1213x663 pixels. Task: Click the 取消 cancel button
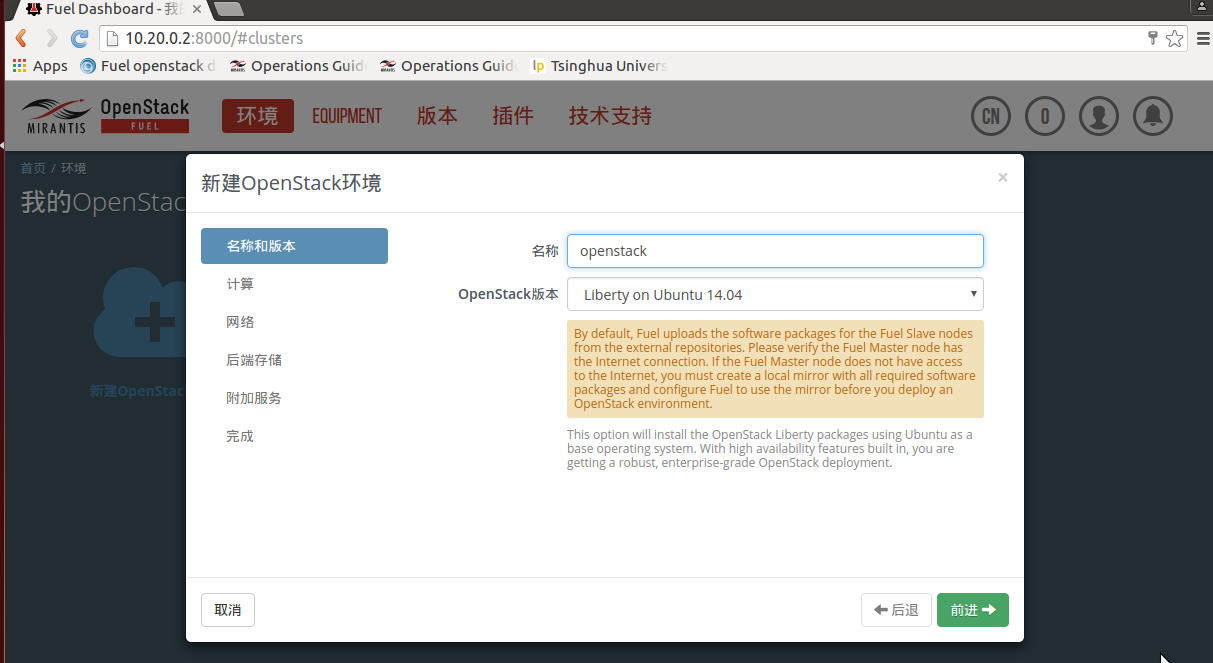coord(228,610)
